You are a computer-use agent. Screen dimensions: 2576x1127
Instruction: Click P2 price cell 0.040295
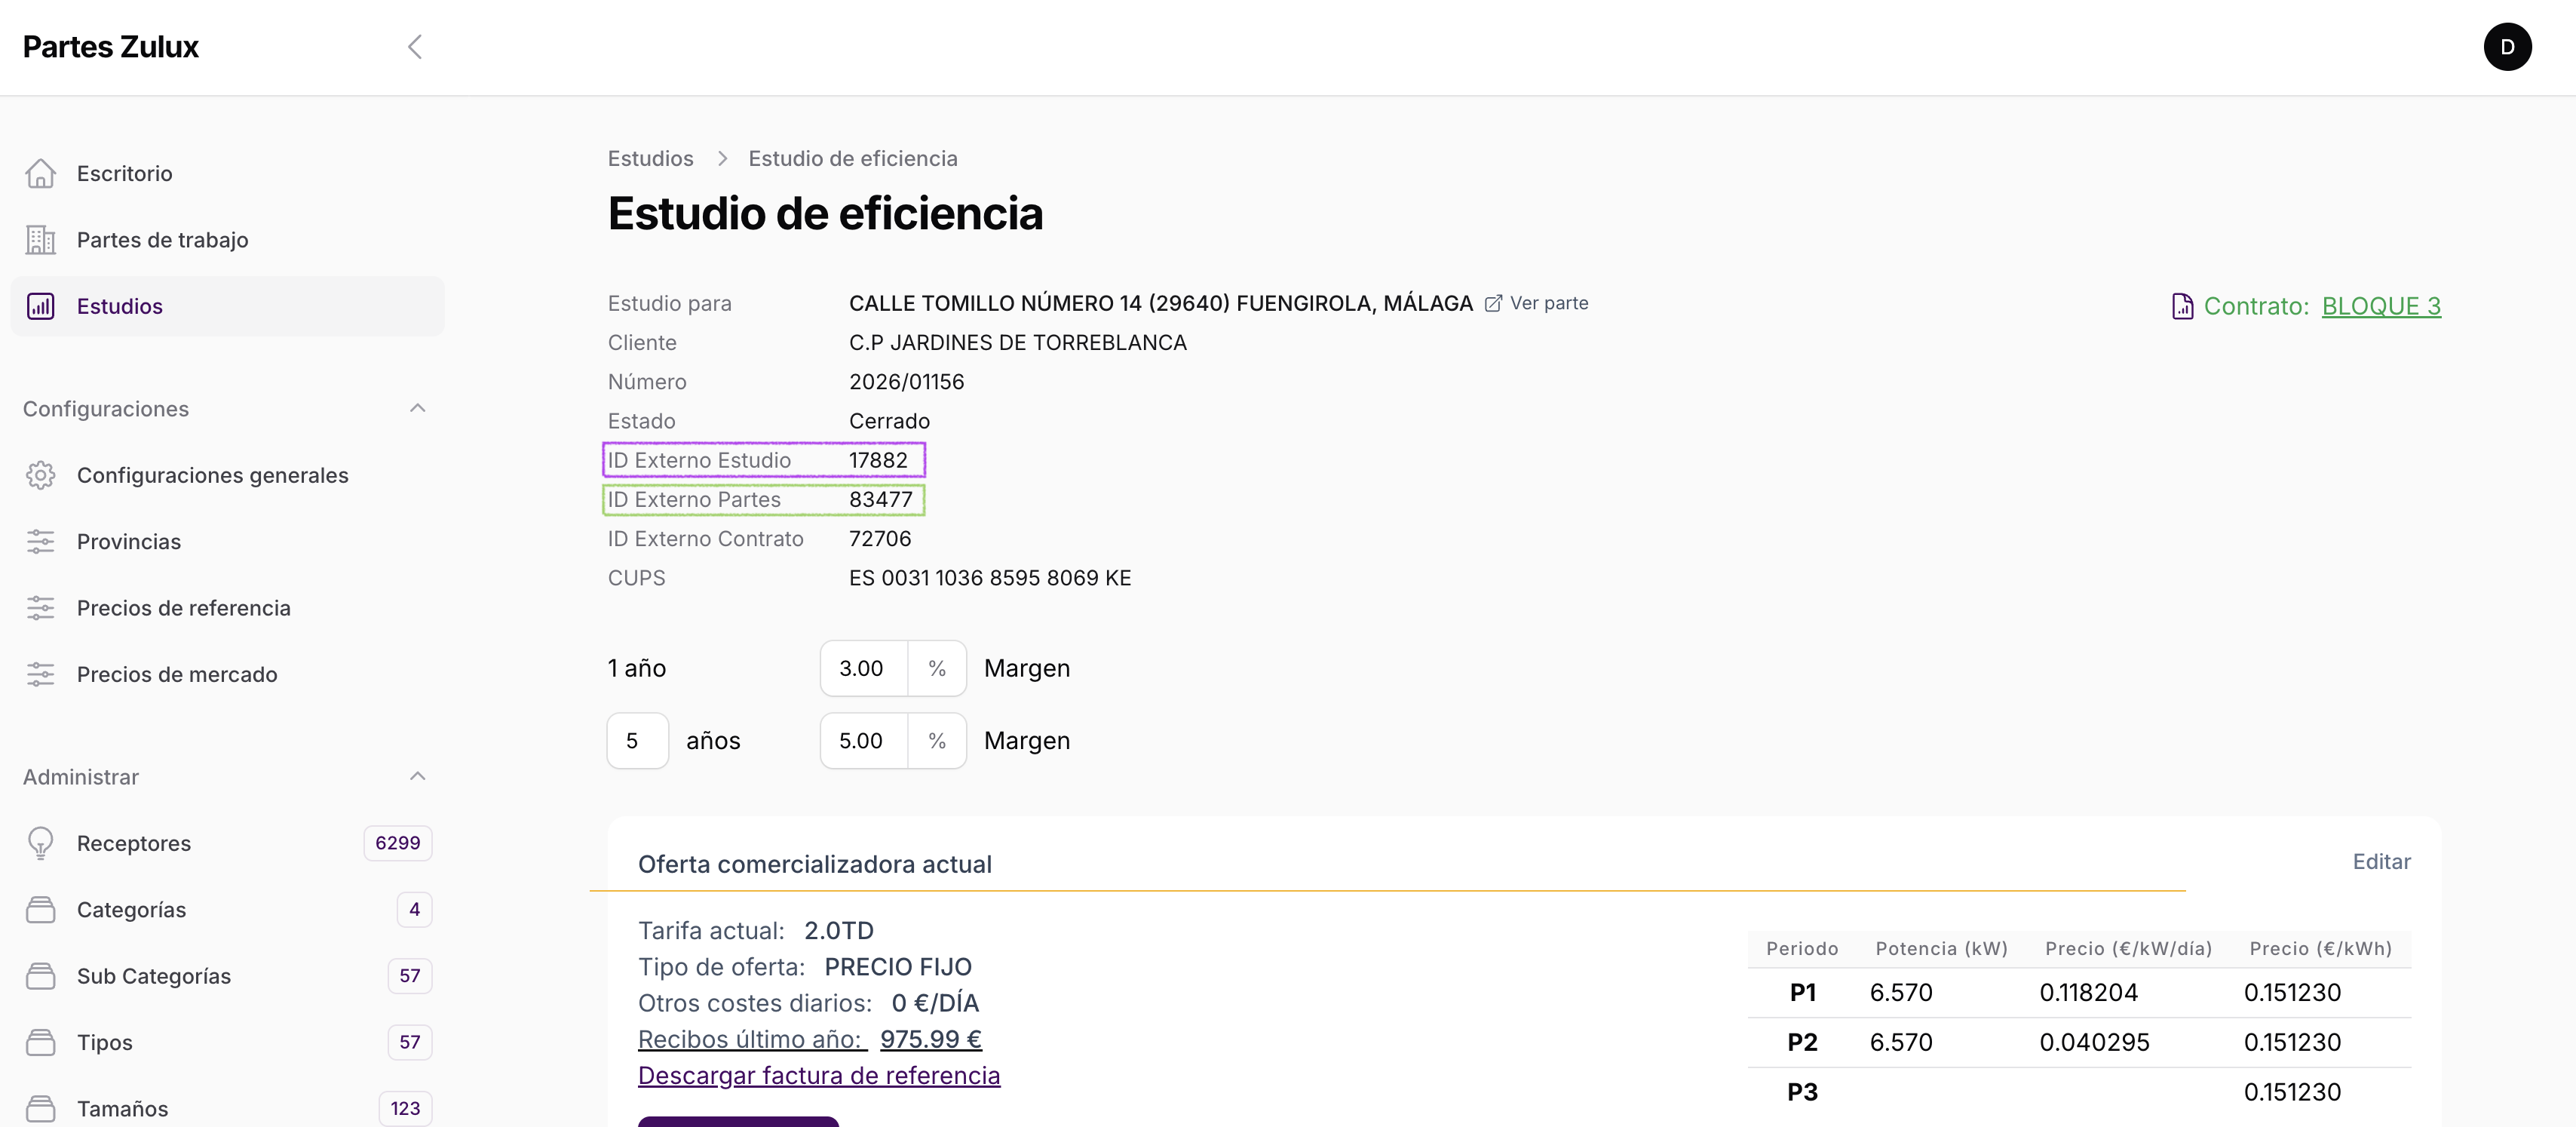click(2094, 1042)
